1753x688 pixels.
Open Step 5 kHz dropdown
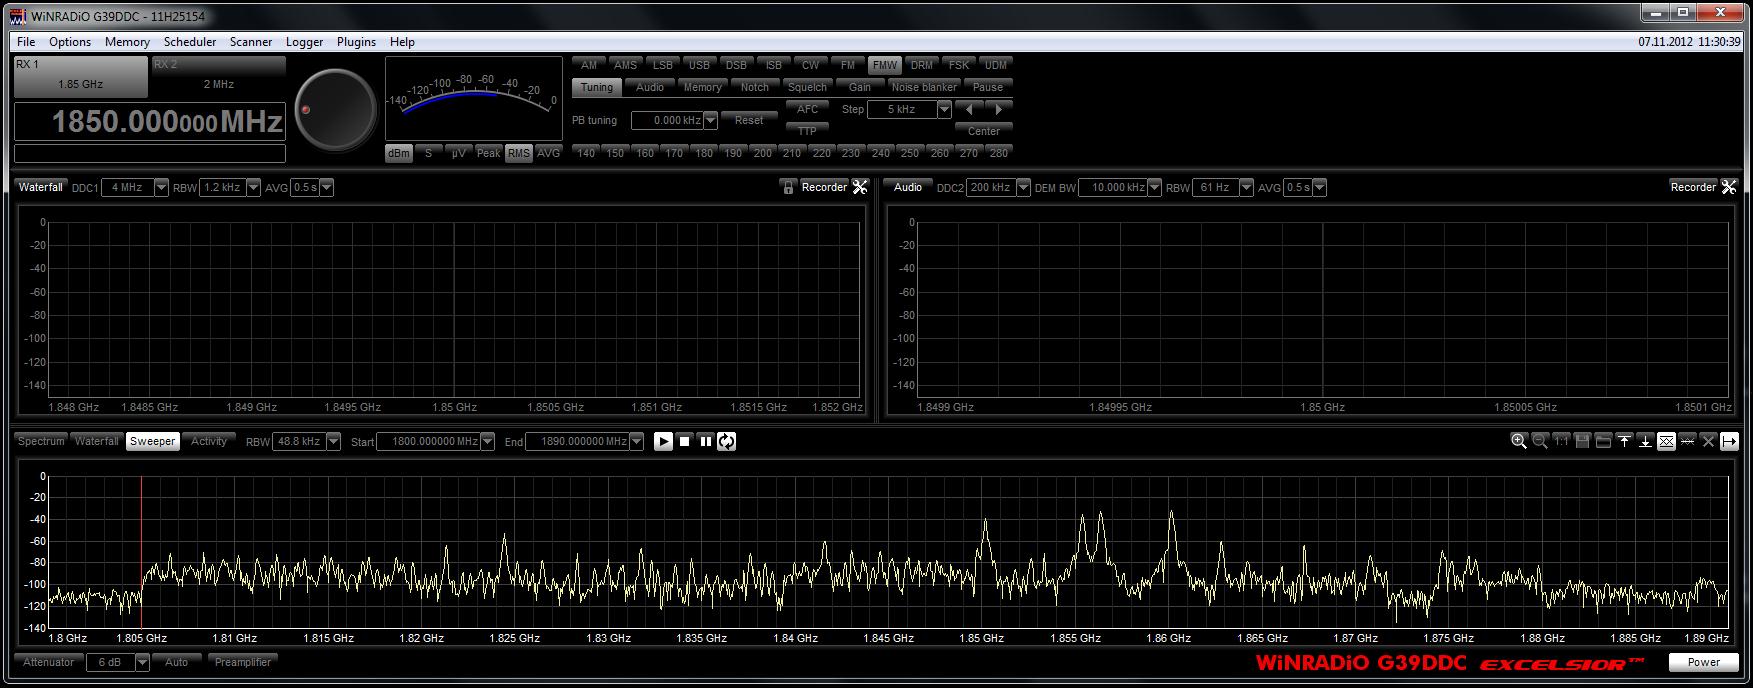tap(944, 110)
